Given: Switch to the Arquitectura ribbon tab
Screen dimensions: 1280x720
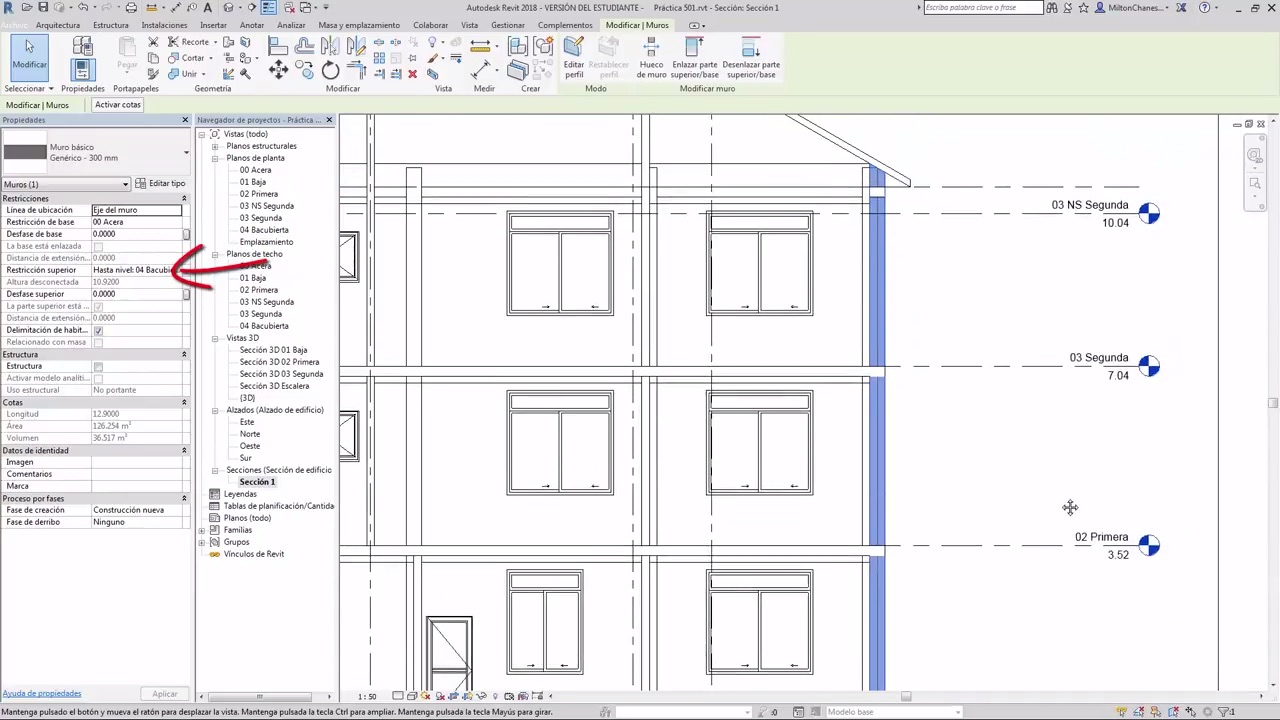Looking at the screenshot, I should pyautogui.click(x=57, y=25).
